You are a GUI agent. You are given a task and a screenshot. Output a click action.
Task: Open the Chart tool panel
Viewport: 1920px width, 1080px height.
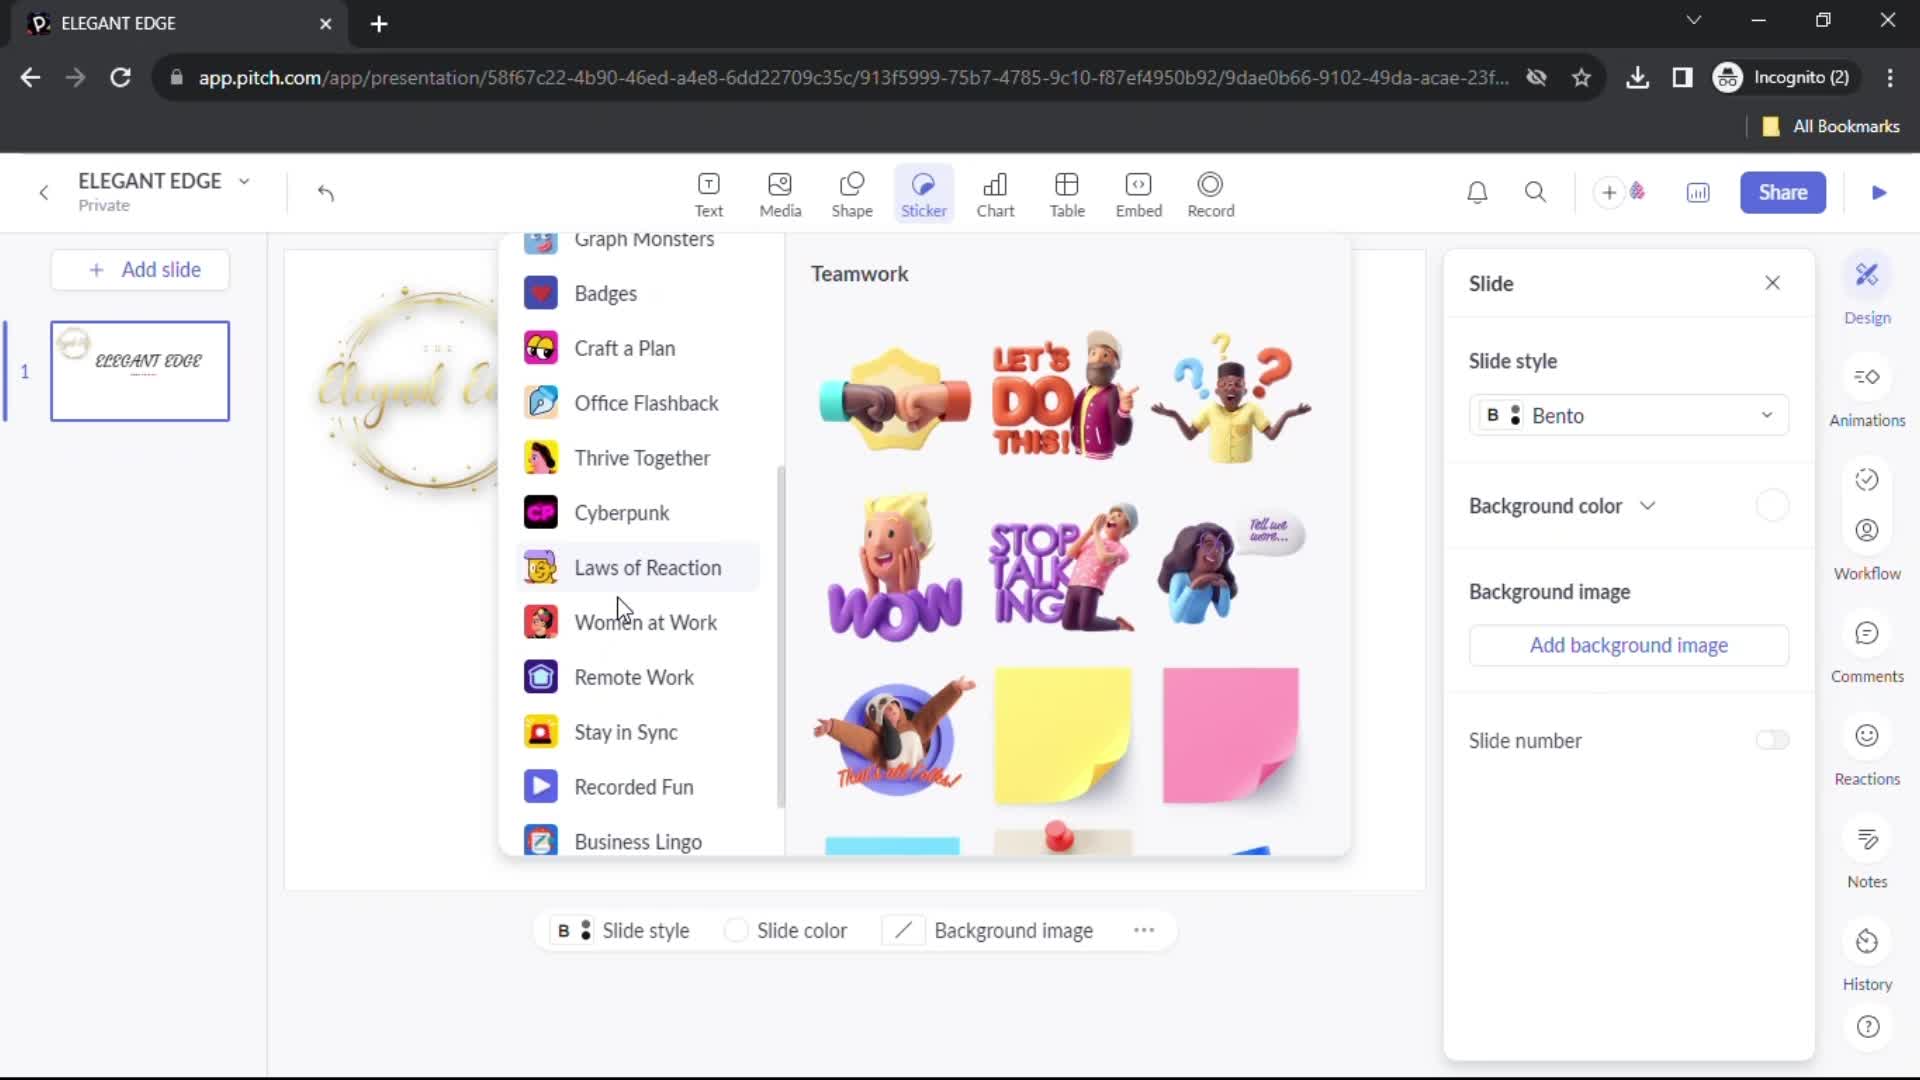click(997, 193)
